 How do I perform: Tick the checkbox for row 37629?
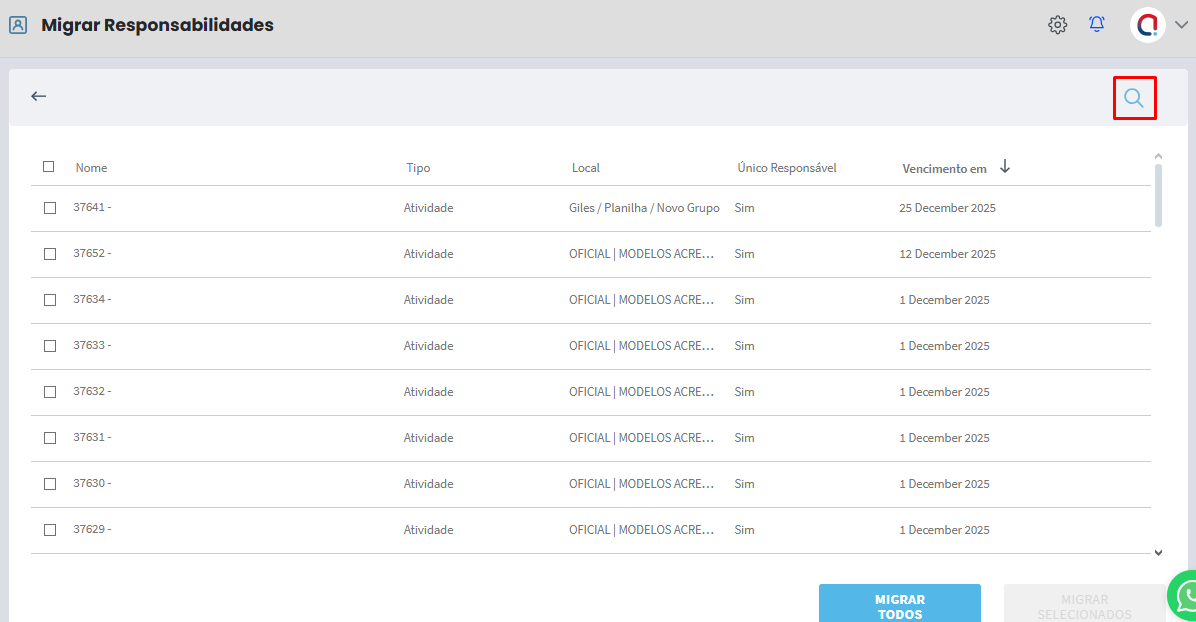coord(50,530)
